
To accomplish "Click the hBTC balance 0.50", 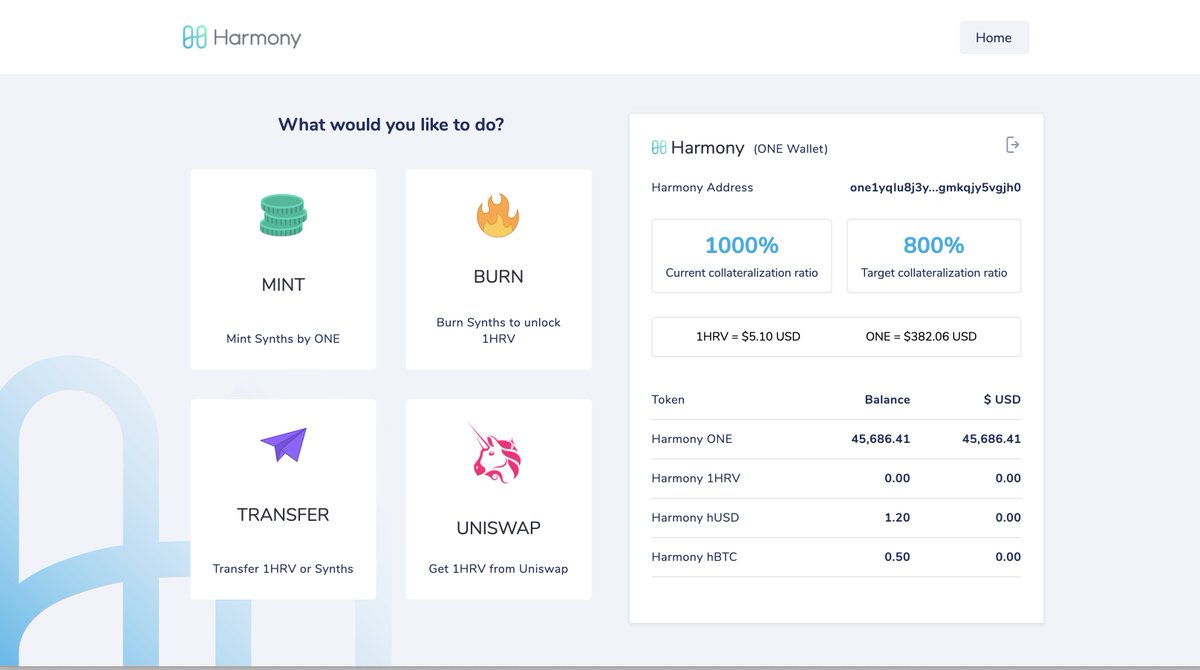I will (897, 557).
